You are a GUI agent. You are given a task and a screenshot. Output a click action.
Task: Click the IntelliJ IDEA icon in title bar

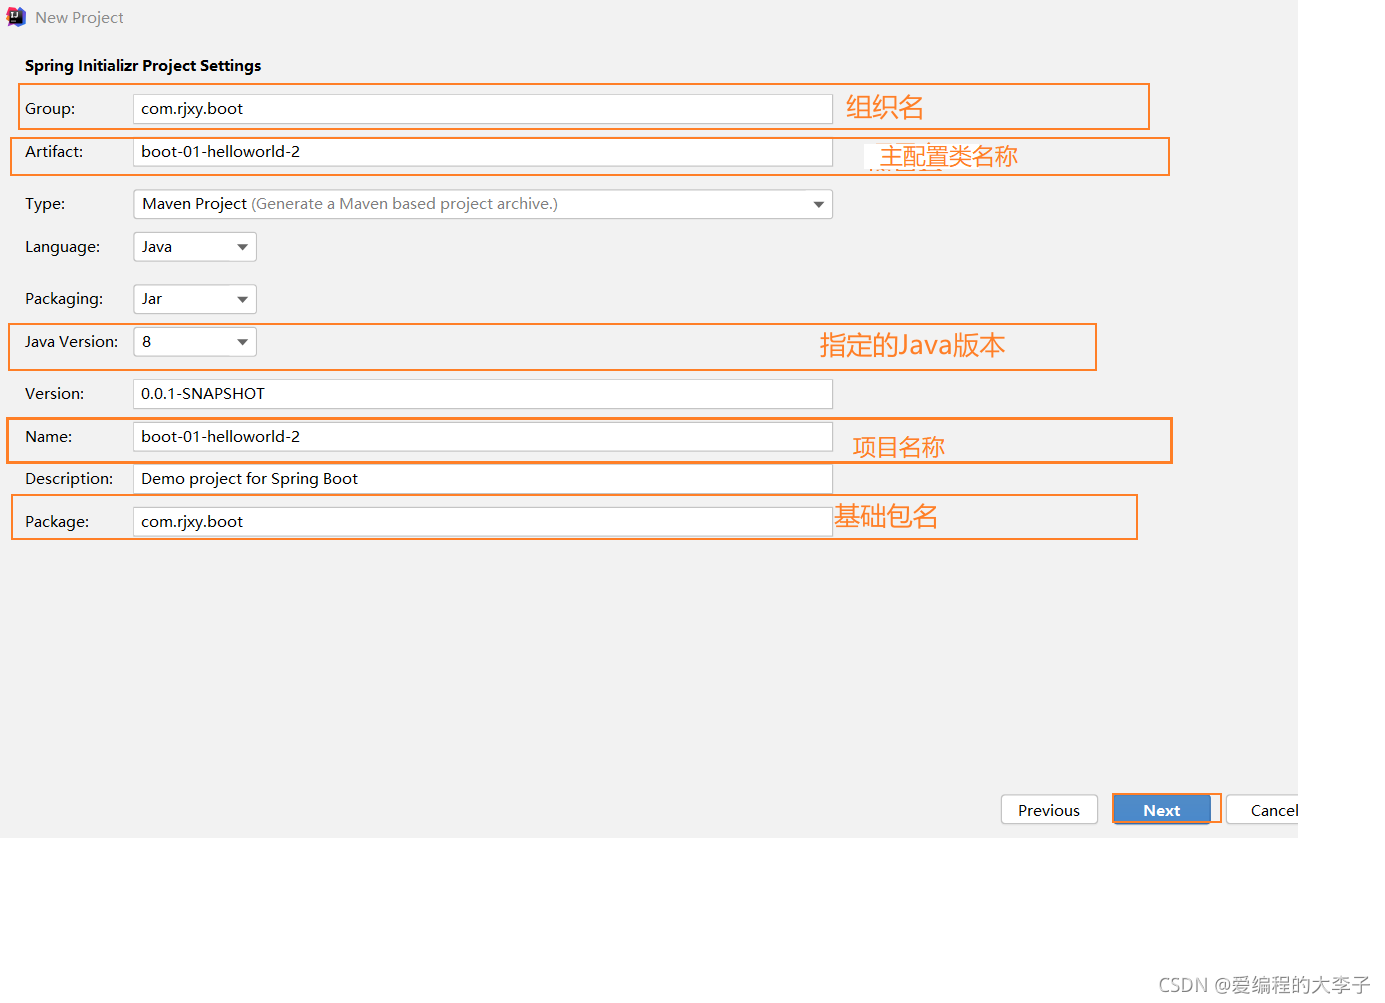[16, 17]
